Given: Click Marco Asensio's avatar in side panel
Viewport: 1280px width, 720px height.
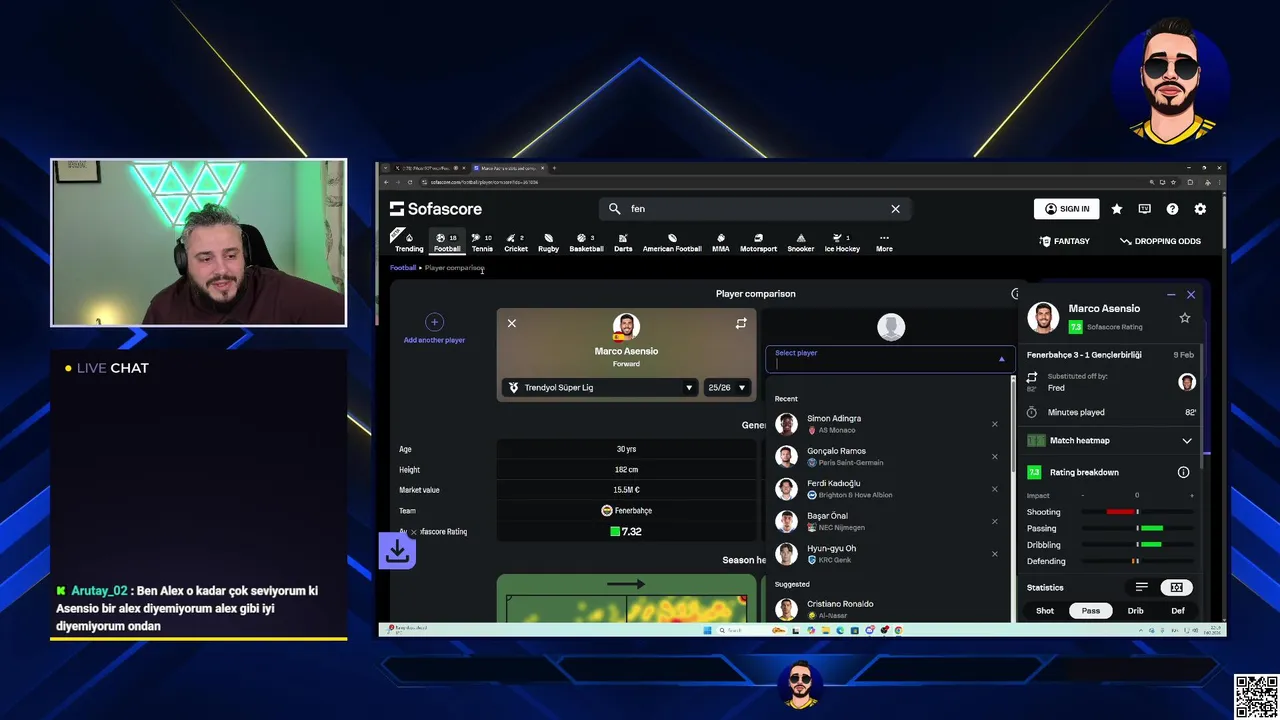Looking at the screenshot, I should click(x=1043, y=317).
